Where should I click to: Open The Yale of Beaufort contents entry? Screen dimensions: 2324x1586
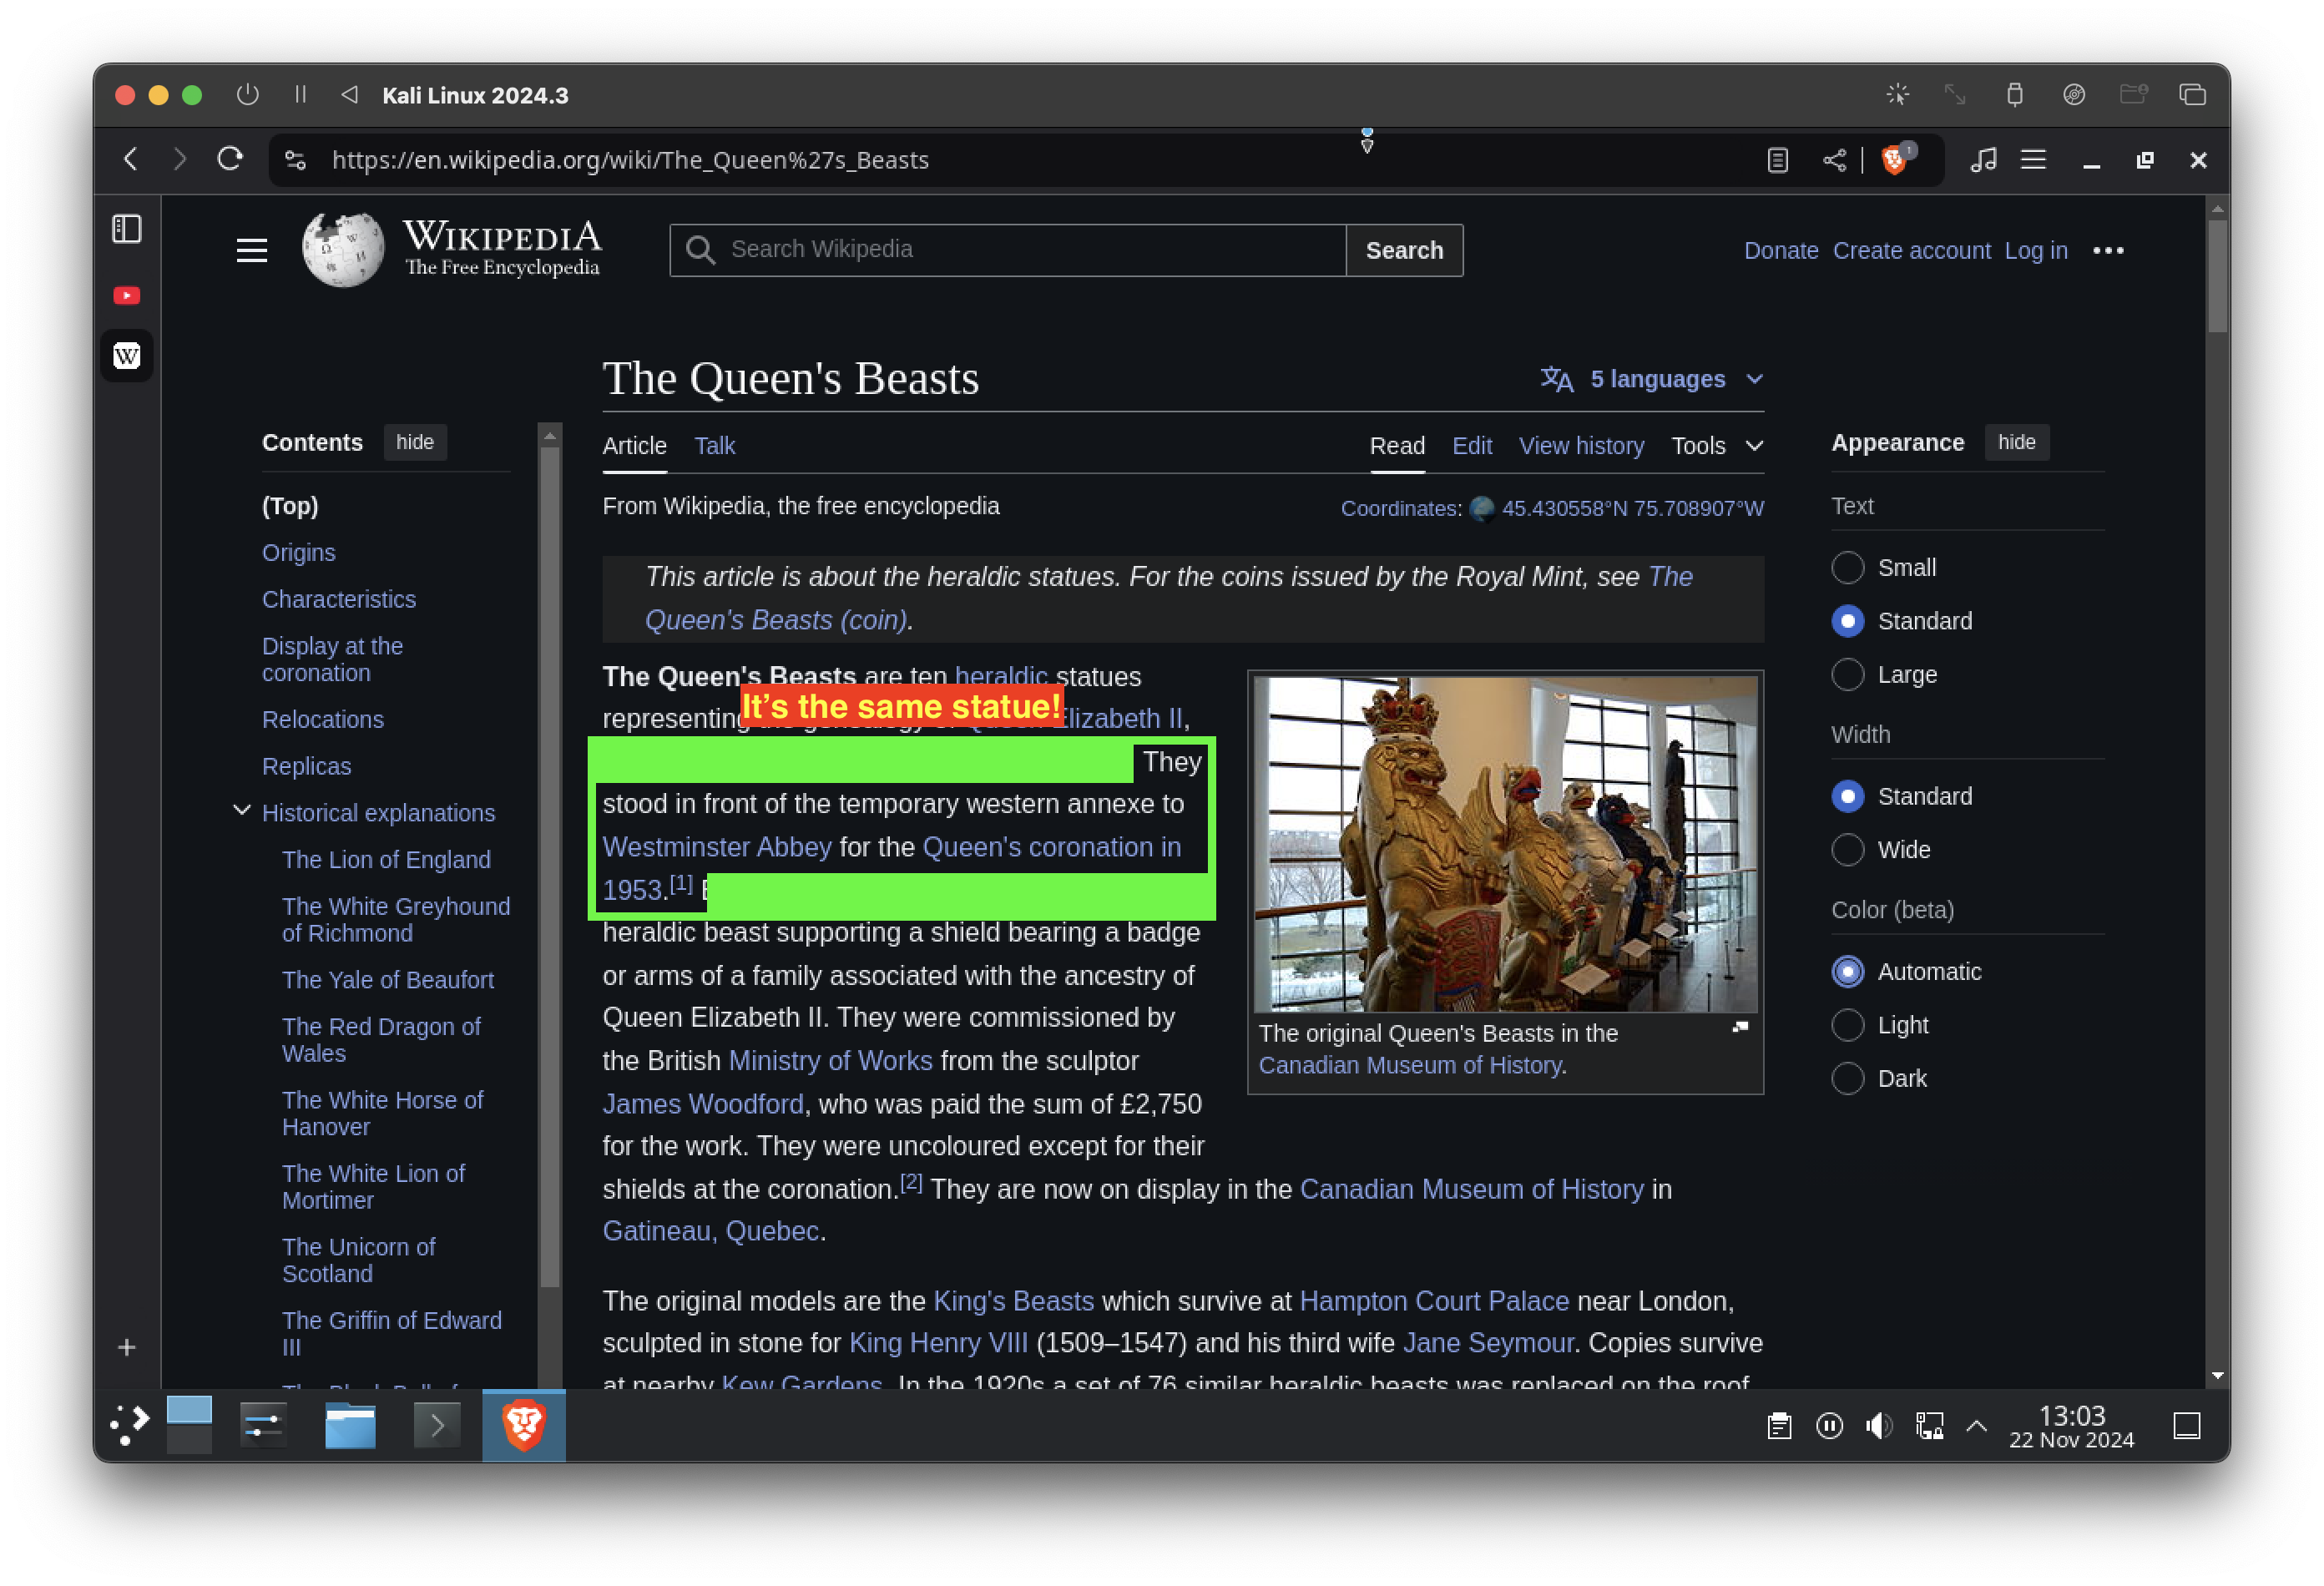click(x=388, y=979)
